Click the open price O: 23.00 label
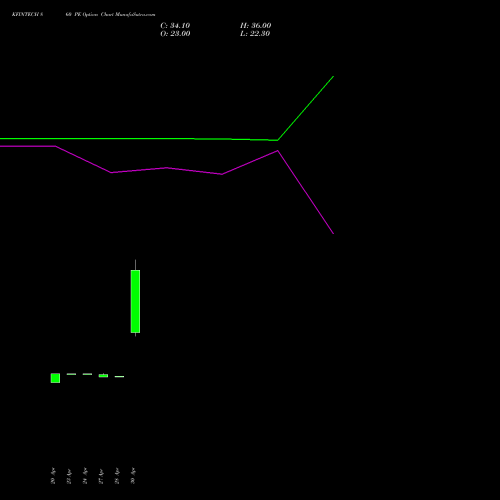This screenshot has height=500, width=500. click(x=175, y=34)
